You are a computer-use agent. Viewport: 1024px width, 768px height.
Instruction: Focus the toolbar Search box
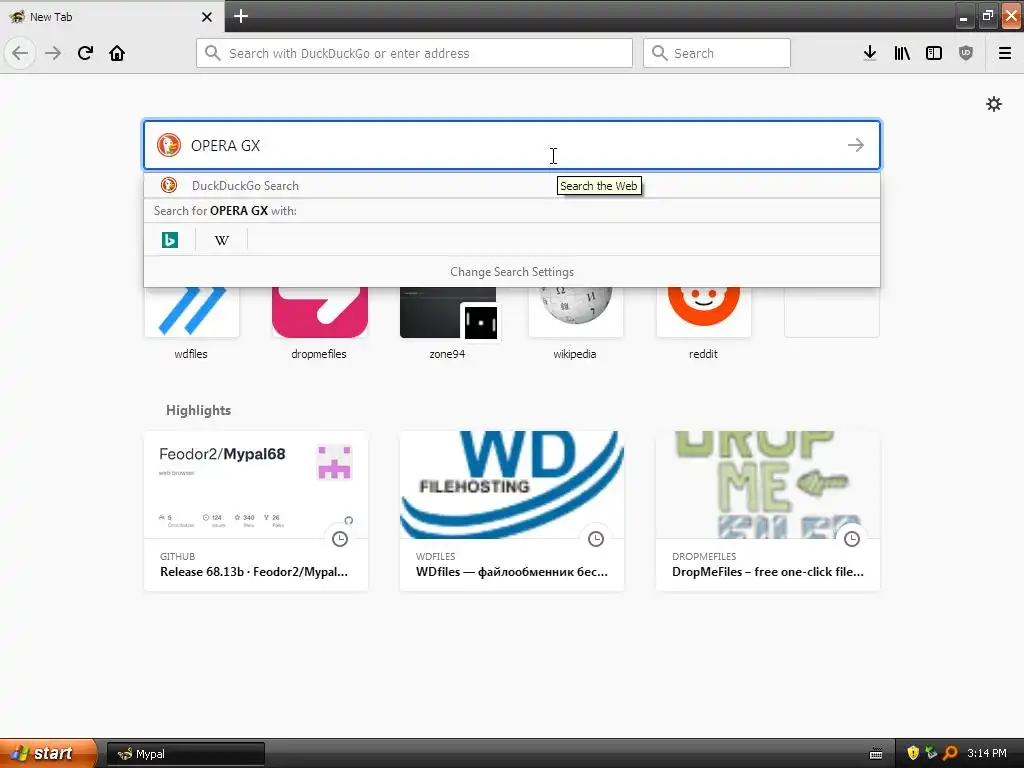[716, 53]
